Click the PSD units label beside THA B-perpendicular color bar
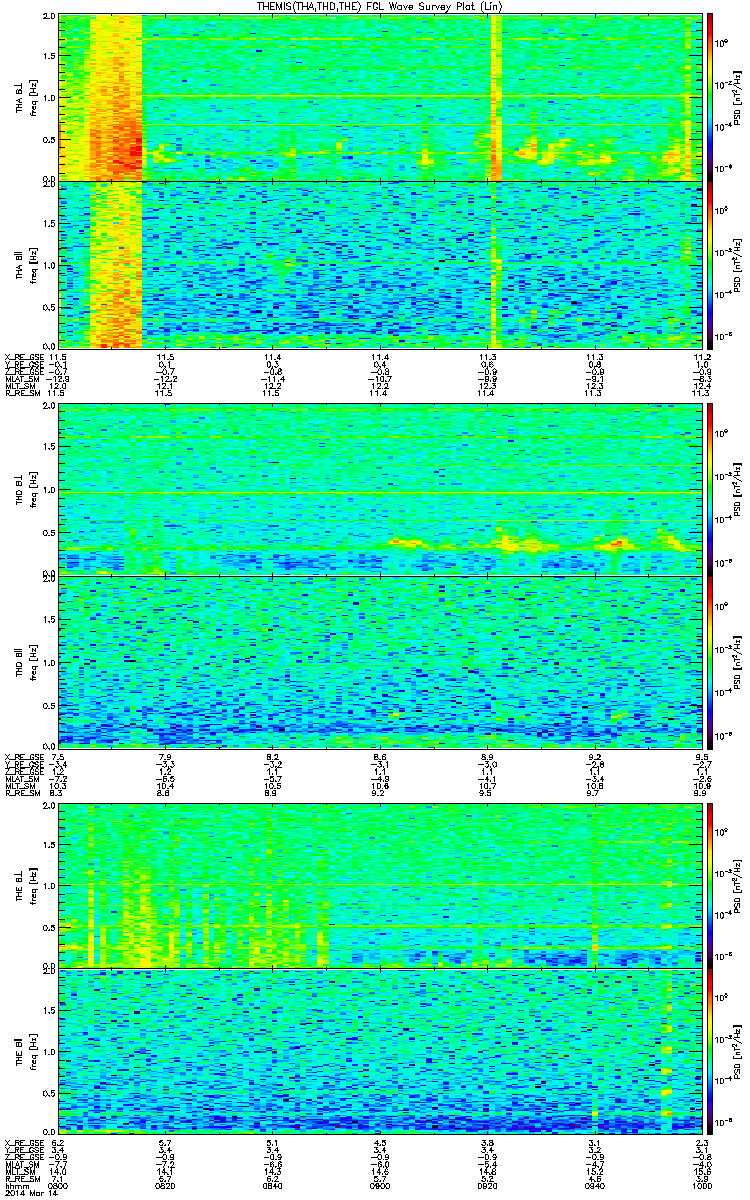750x1200 pixels. pyautogui.click(x=738, y=98)
